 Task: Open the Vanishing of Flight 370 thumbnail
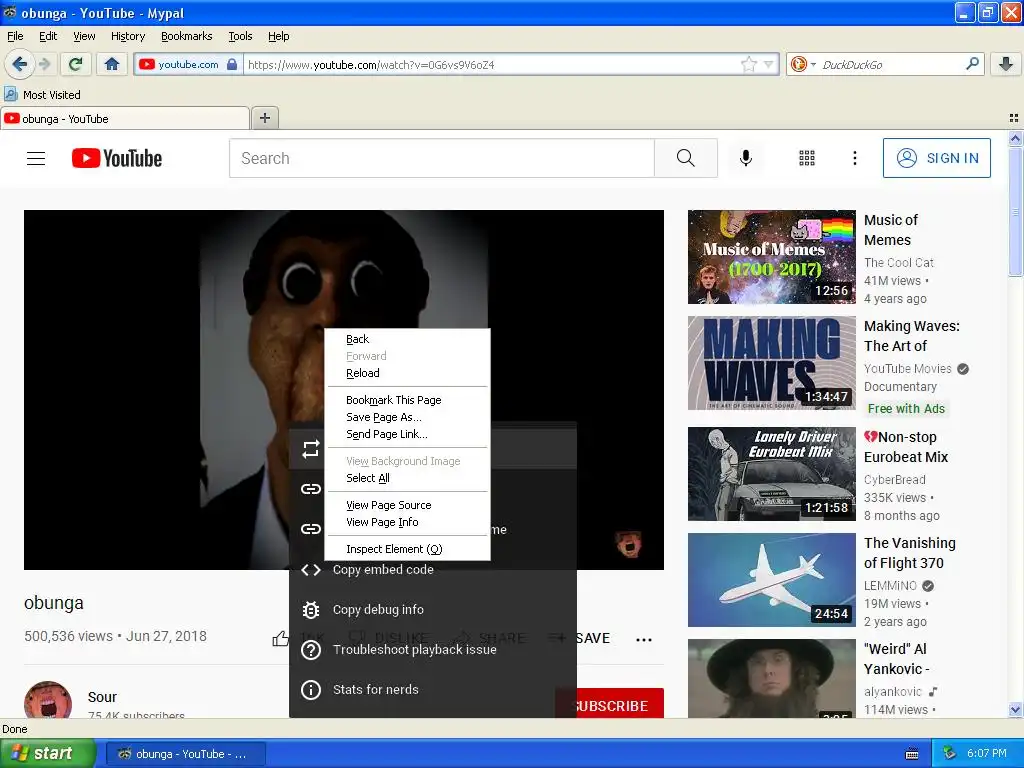click(771, 580)
